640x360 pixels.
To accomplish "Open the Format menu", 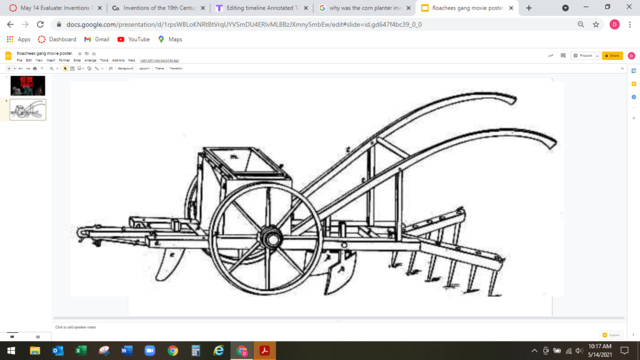I will click(x=64, y=60).
